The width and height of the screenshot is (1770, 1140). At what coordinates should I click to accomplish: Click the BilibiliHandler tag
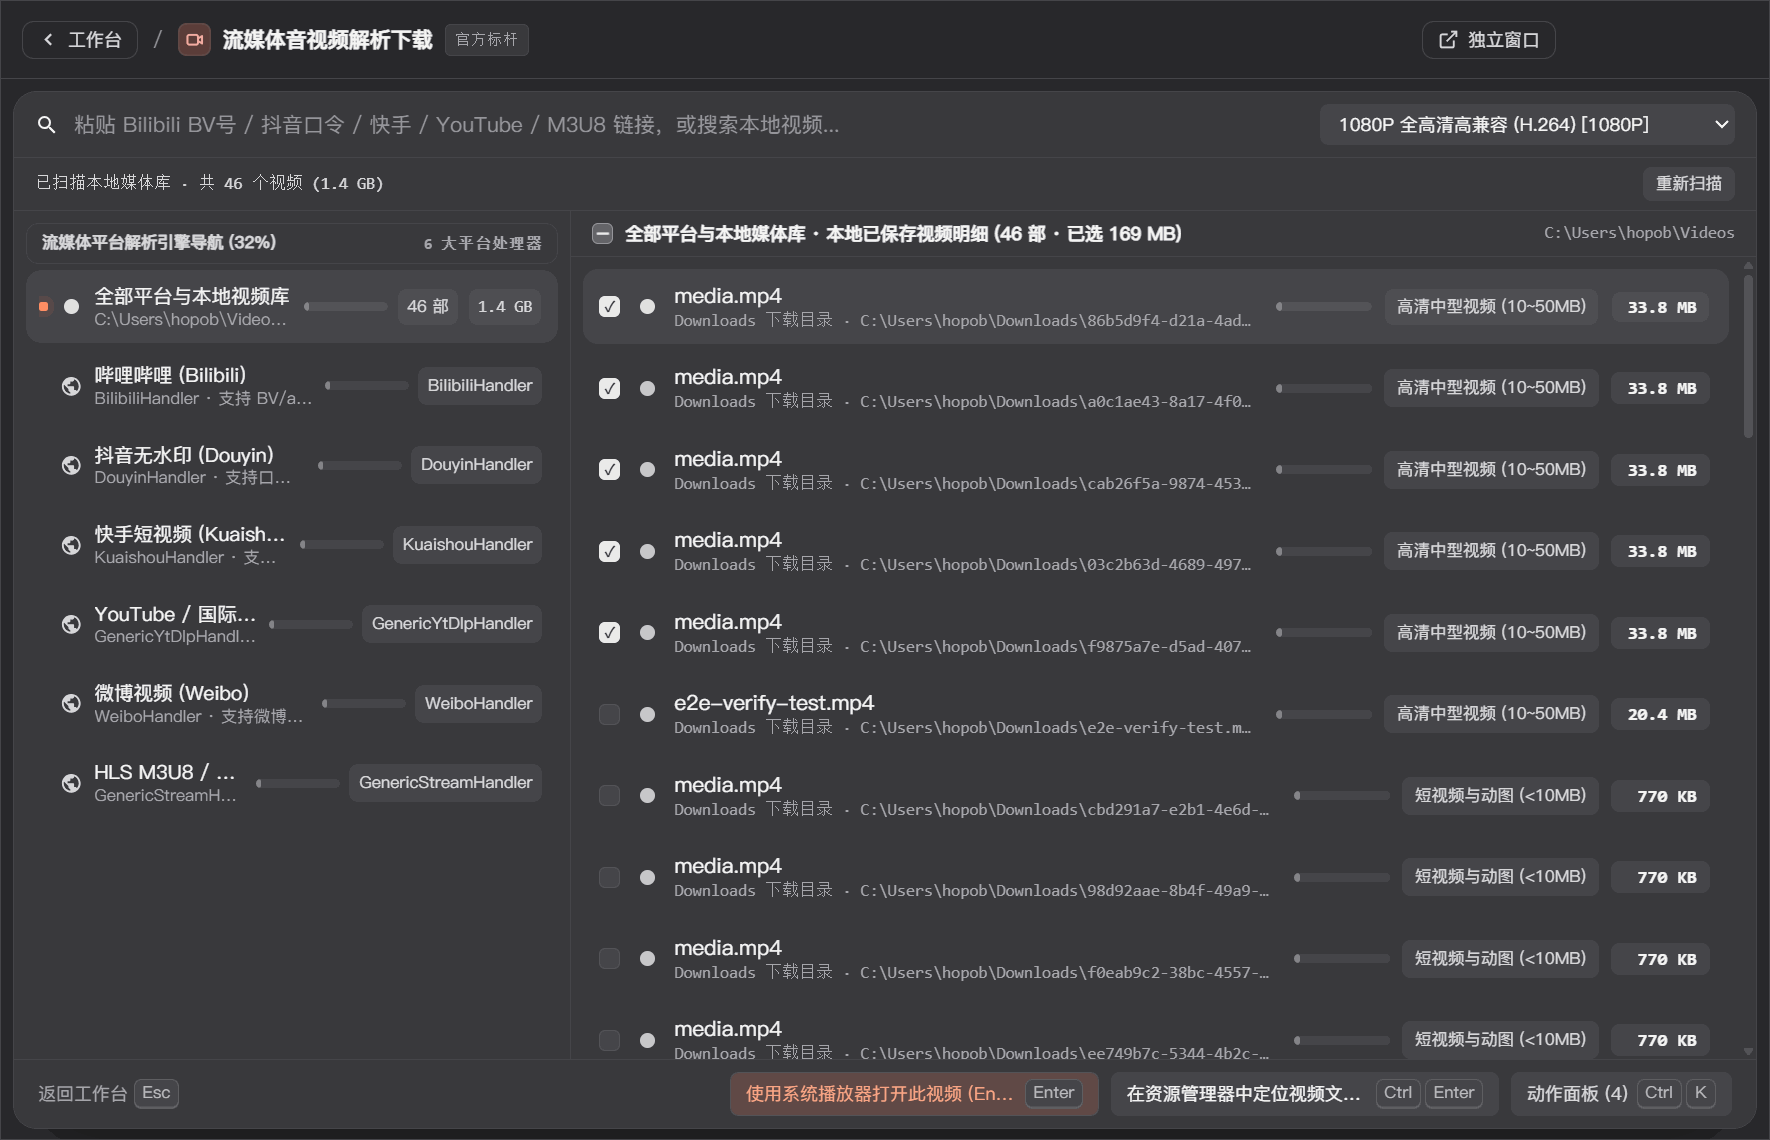click(480, 386)
